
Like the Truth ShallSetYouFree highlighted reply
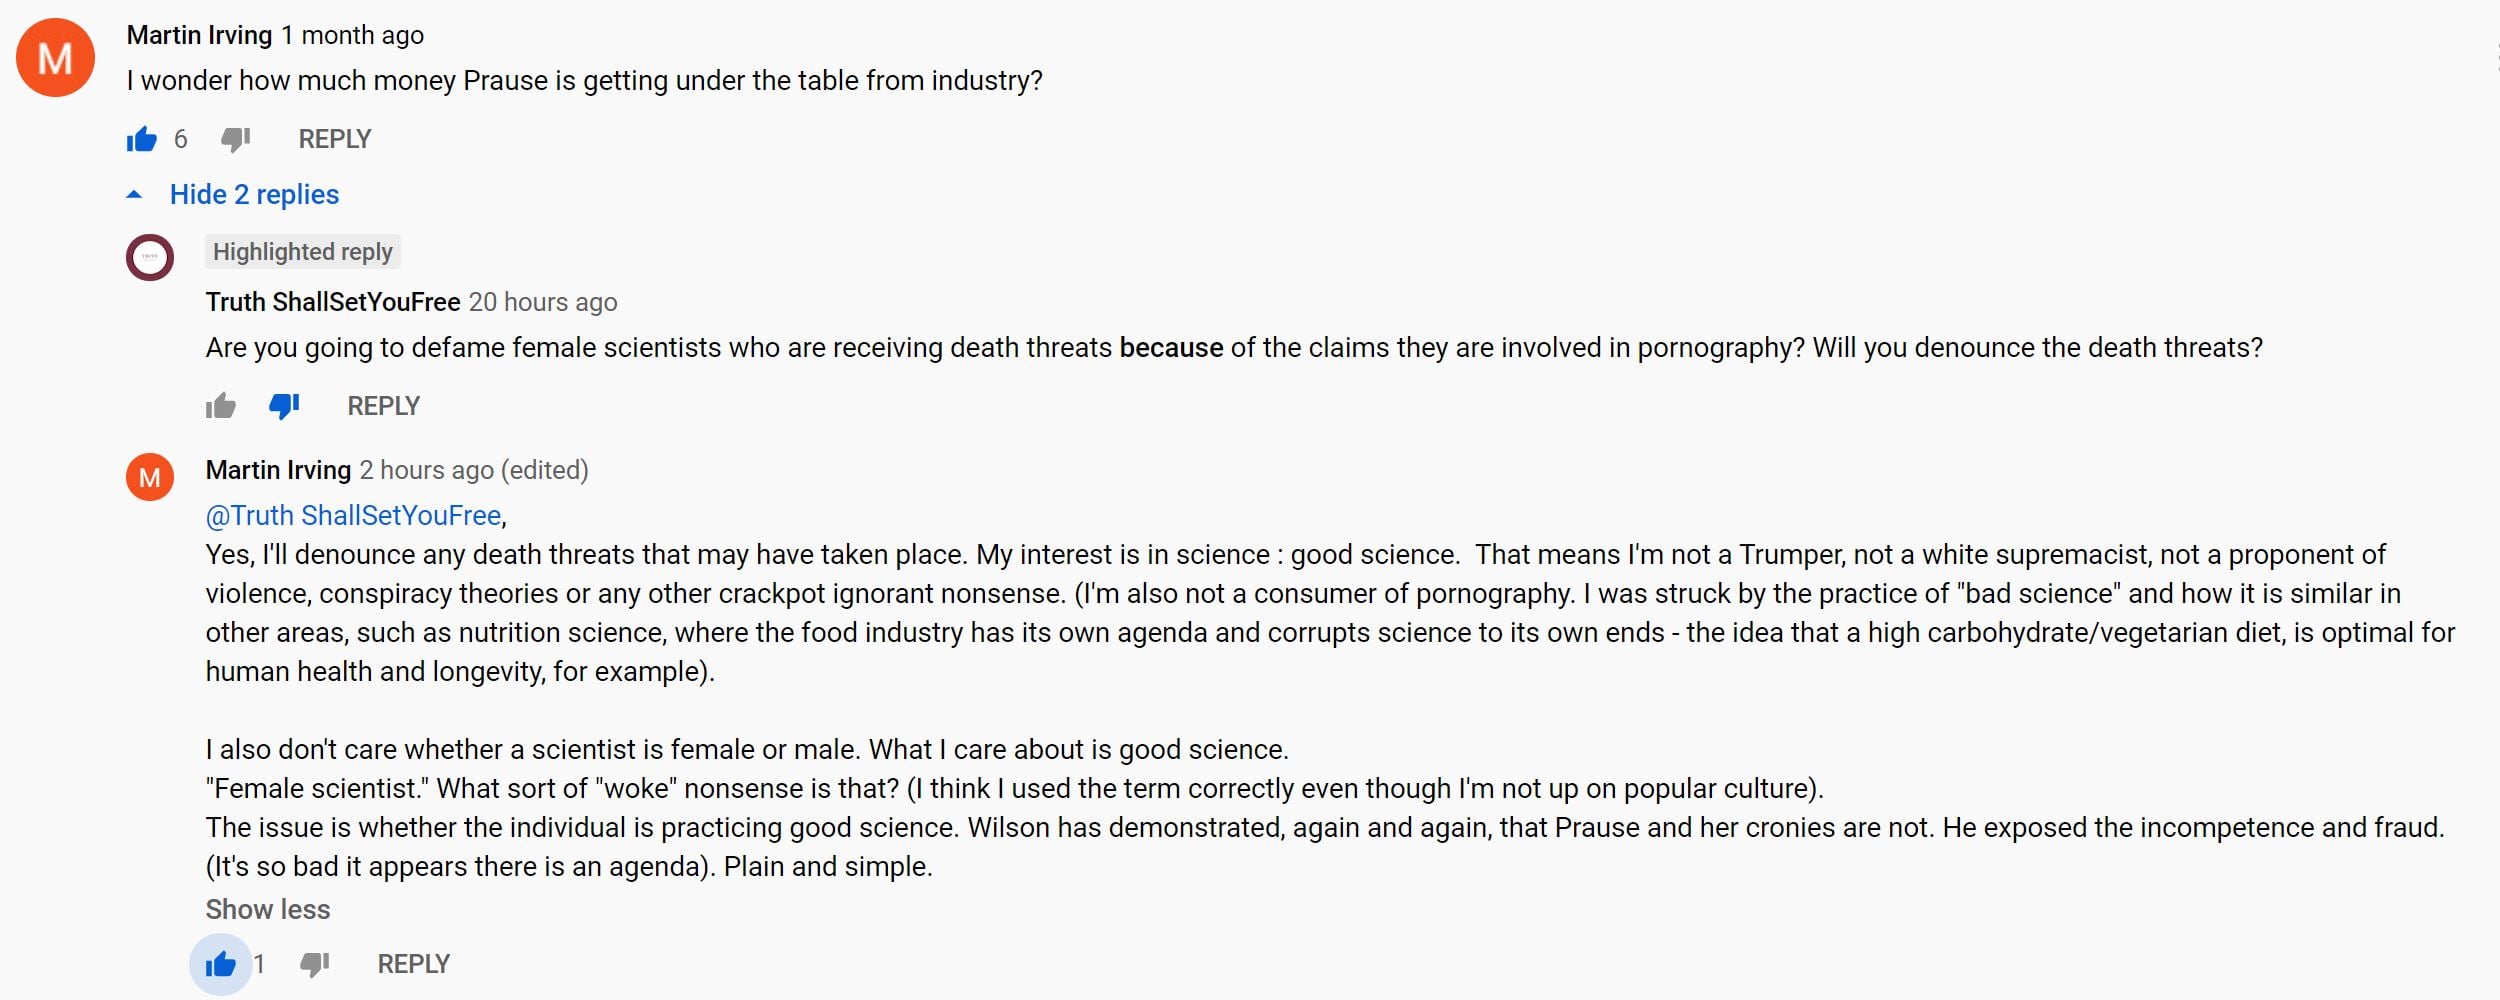pyautogui.click(x=221, y=406)
